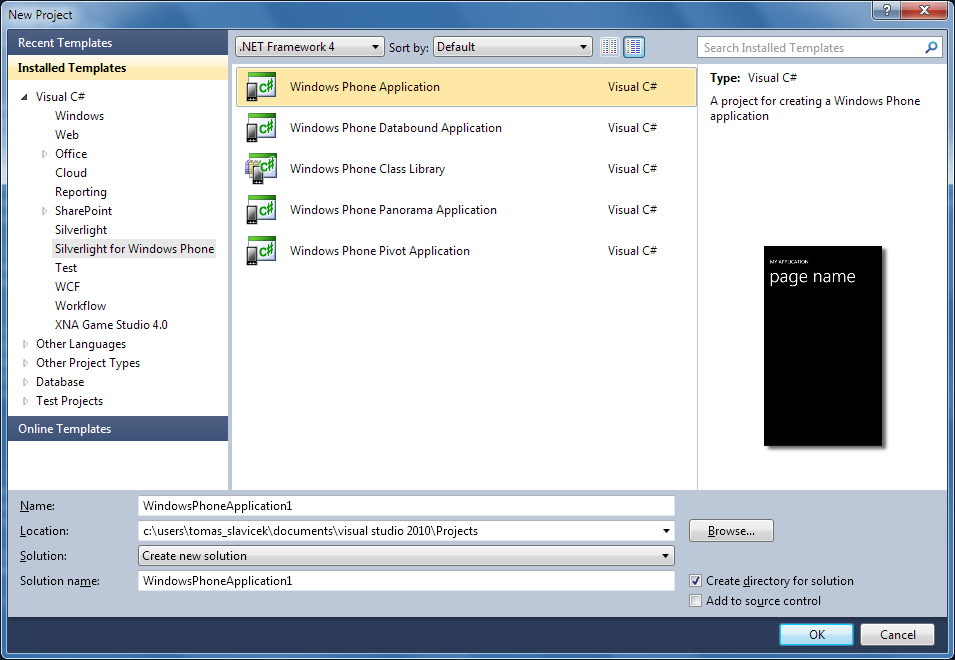
Task: Select the Installed Templates section
Action: coord(118,68)
